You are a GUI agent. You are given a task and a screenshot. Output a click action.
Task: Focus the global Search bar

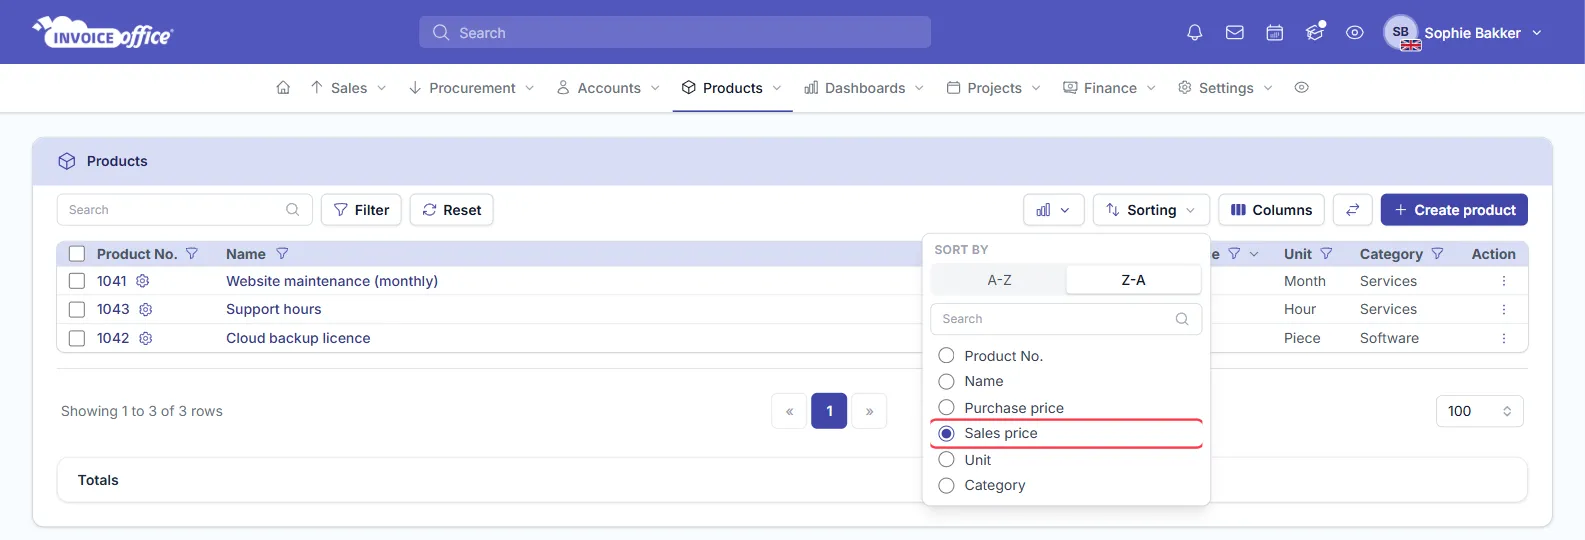(675, 32)
